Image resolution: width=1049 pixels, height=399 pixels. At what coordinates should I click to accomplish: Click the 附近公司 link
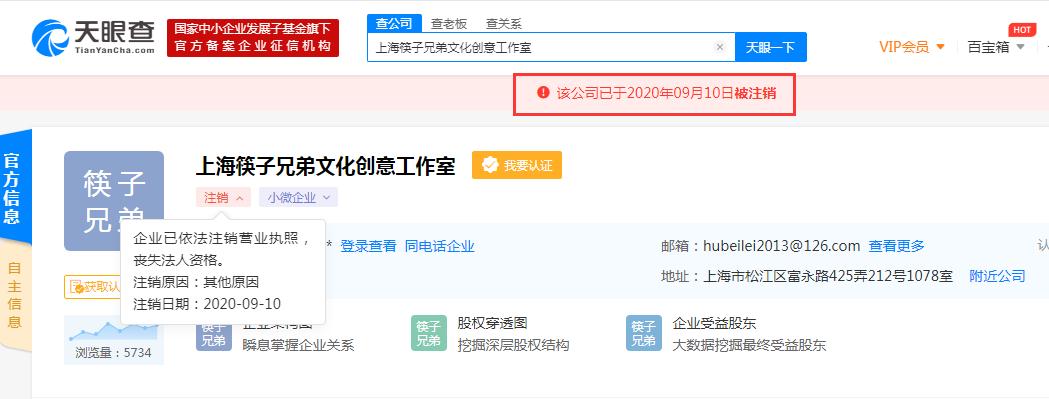[997, 276]
